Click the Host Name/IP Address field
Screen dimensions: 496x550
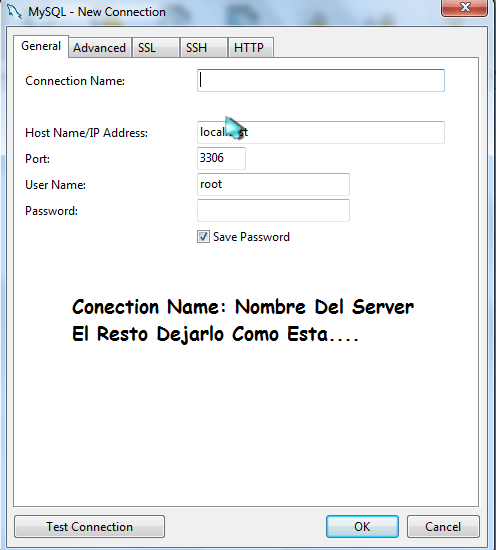point(321,132)
